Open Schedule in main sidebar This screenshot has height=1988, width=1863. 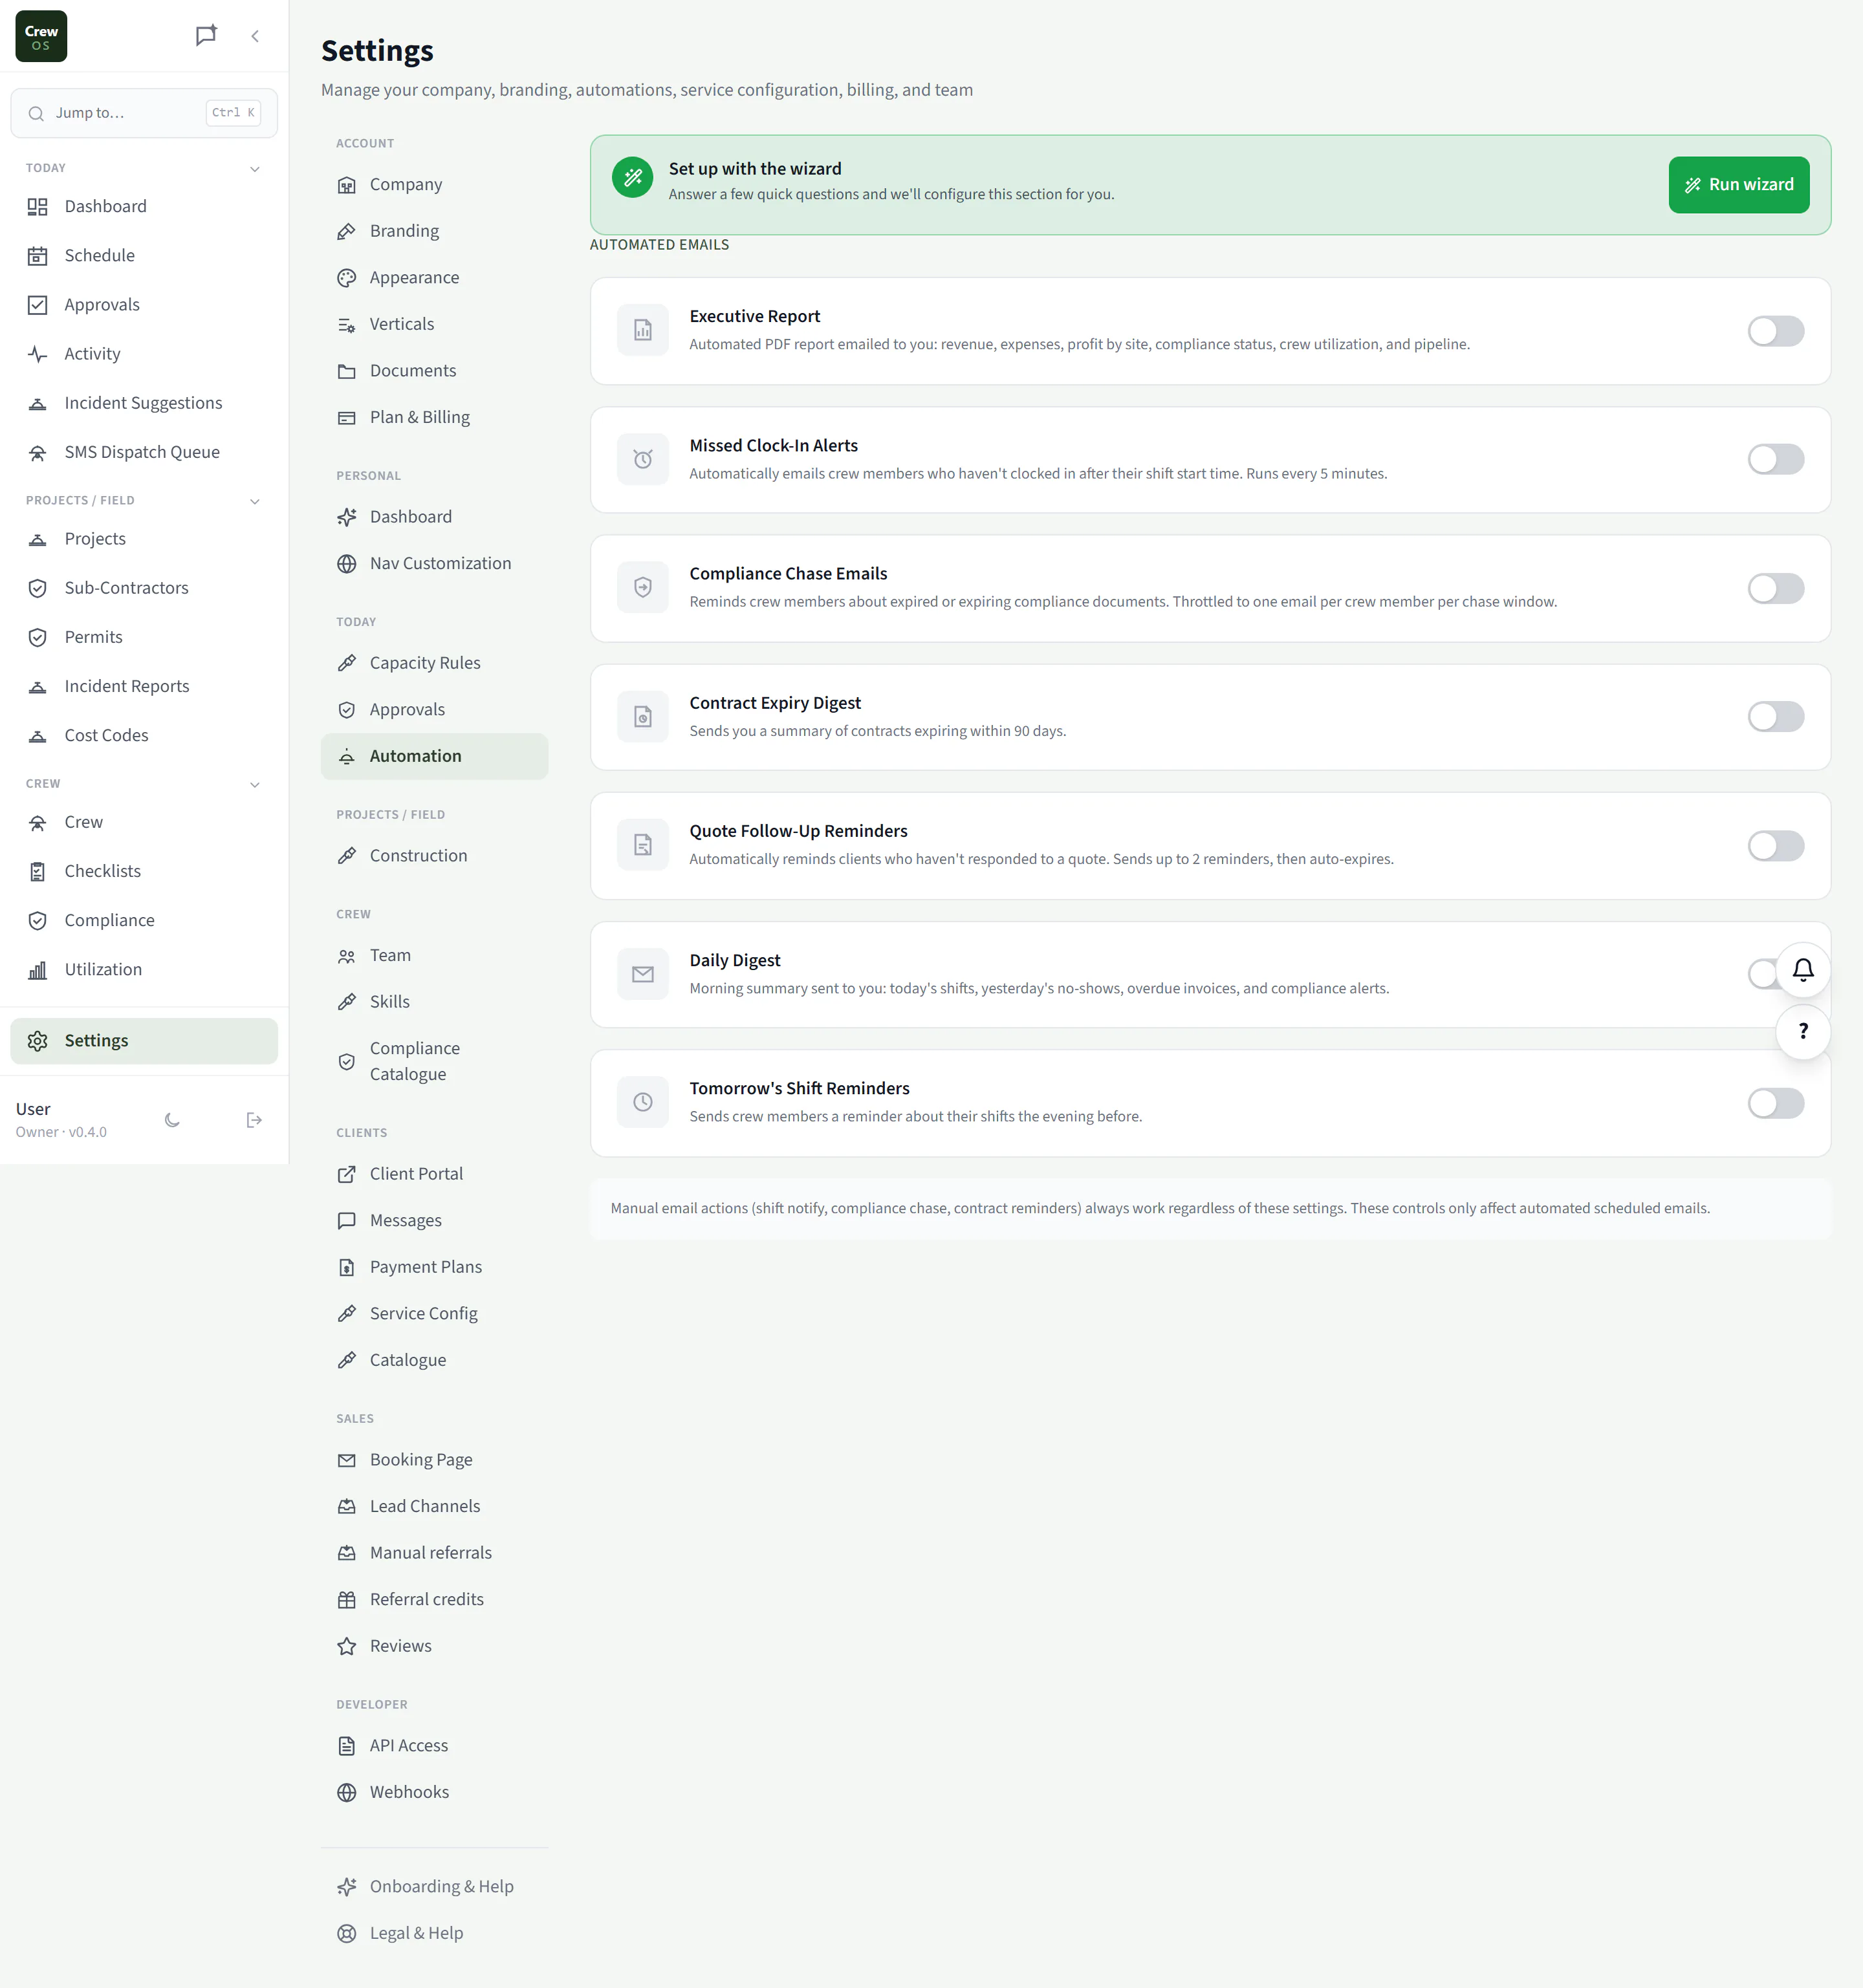pyautogui.click(x=144, y=255)
